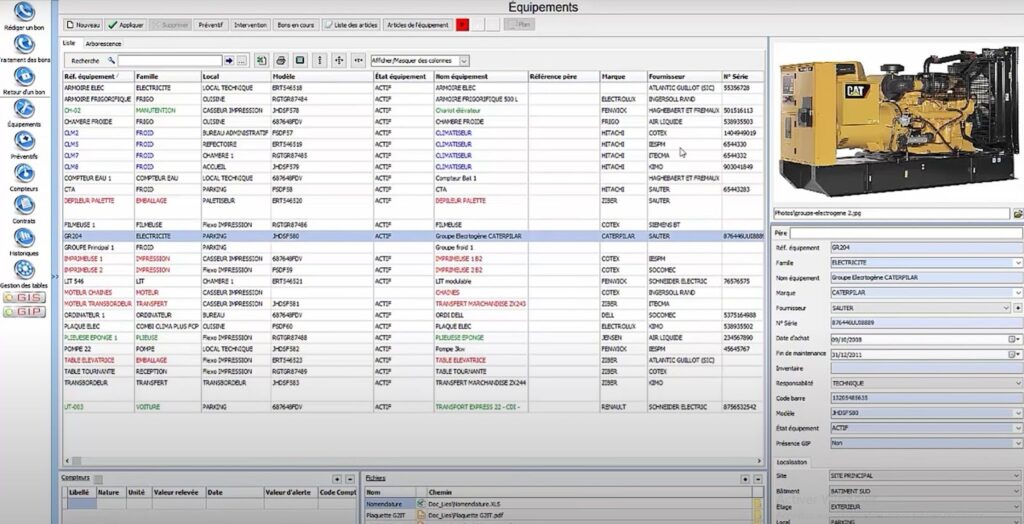Screen dimensions: 1024x524
Task: Browse photo file with folder icon
Action: tap(1017, 214)
